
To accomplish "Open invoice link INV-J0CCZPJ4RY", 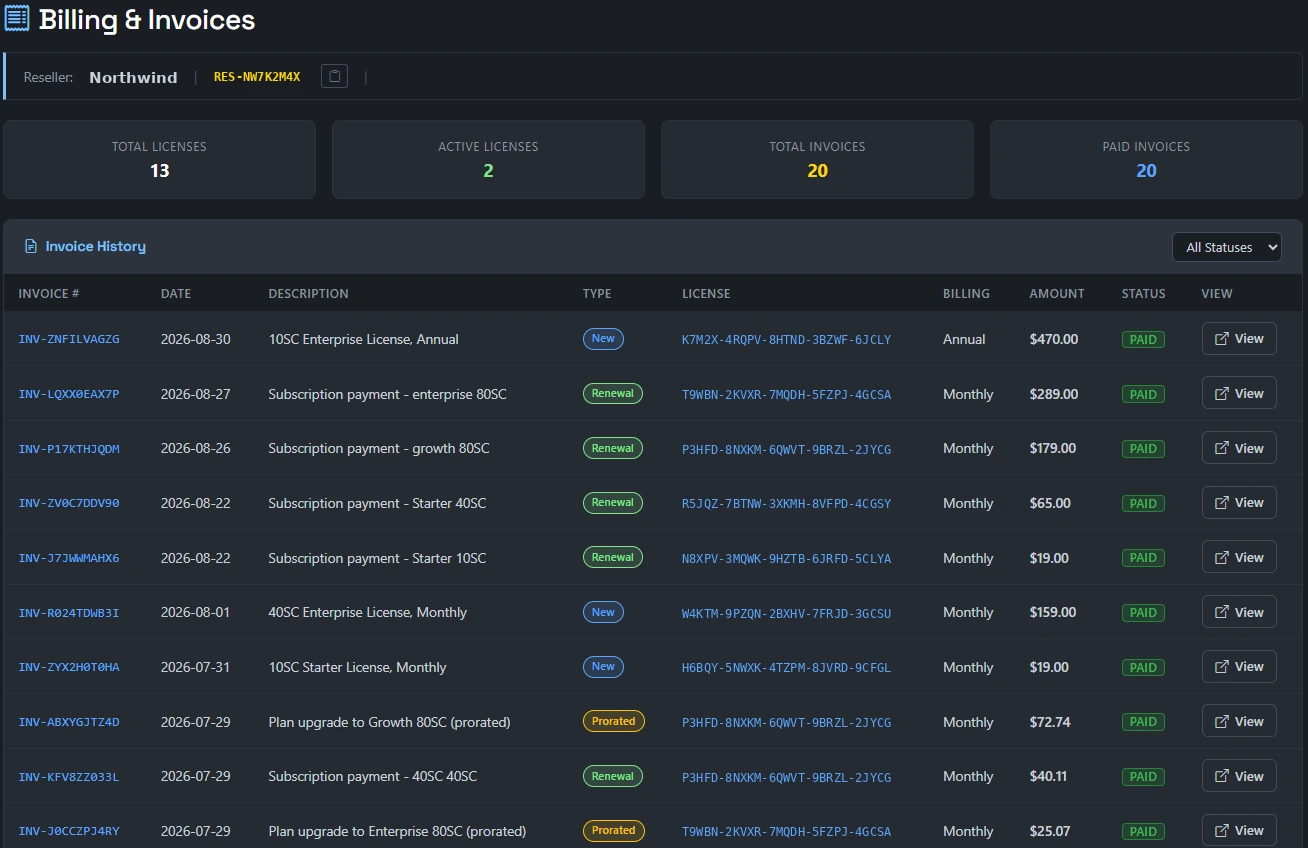I will coord(69,831).
